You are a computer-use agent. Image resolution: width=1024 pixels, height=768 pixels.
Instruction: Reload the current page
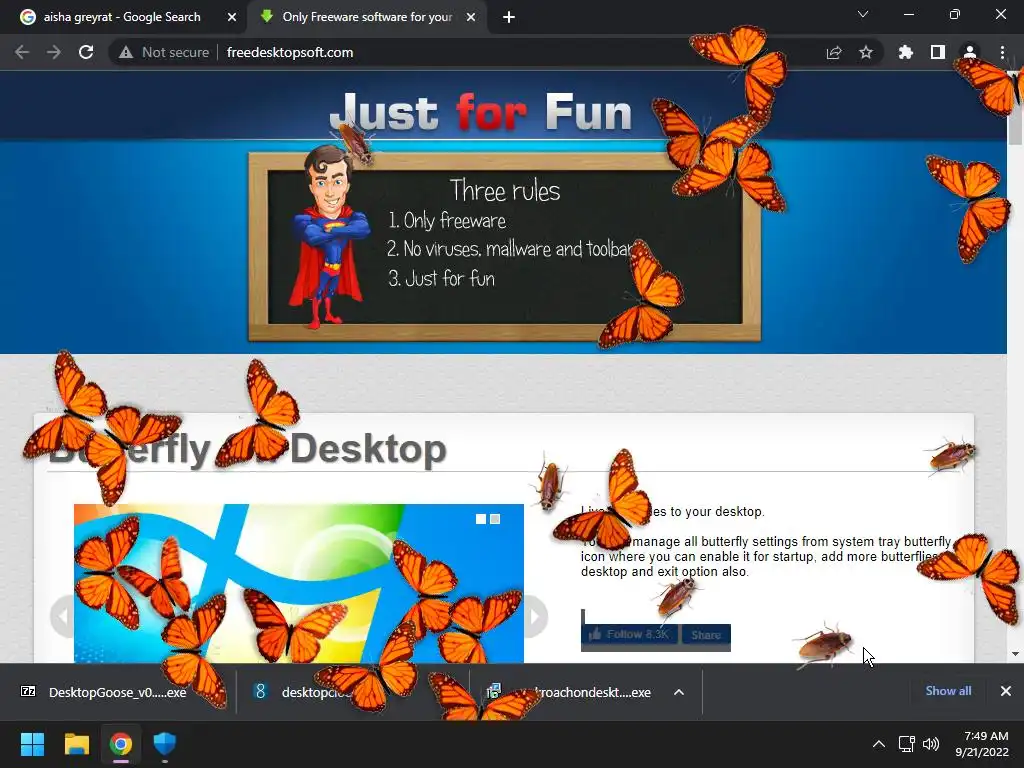click(86, 52)
